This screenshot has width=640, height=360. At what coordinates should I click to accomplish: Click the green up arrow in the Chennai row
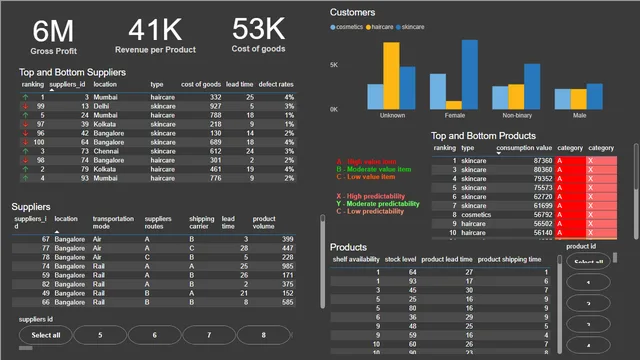click(x=26, y=151)
